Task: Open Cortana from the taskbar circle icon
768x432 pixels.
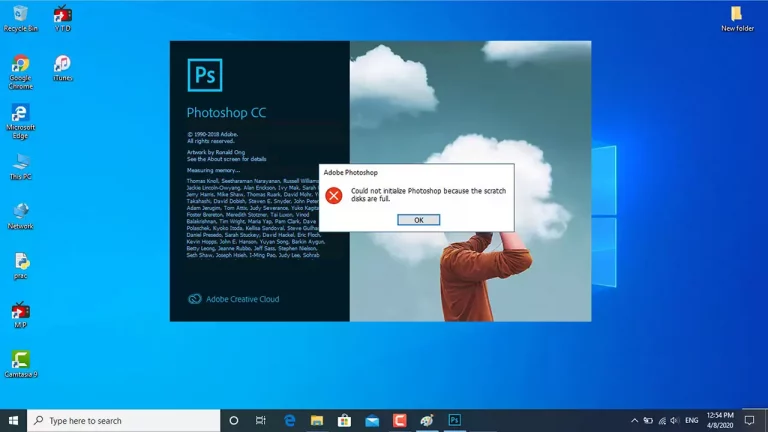Action: point(234,420)
